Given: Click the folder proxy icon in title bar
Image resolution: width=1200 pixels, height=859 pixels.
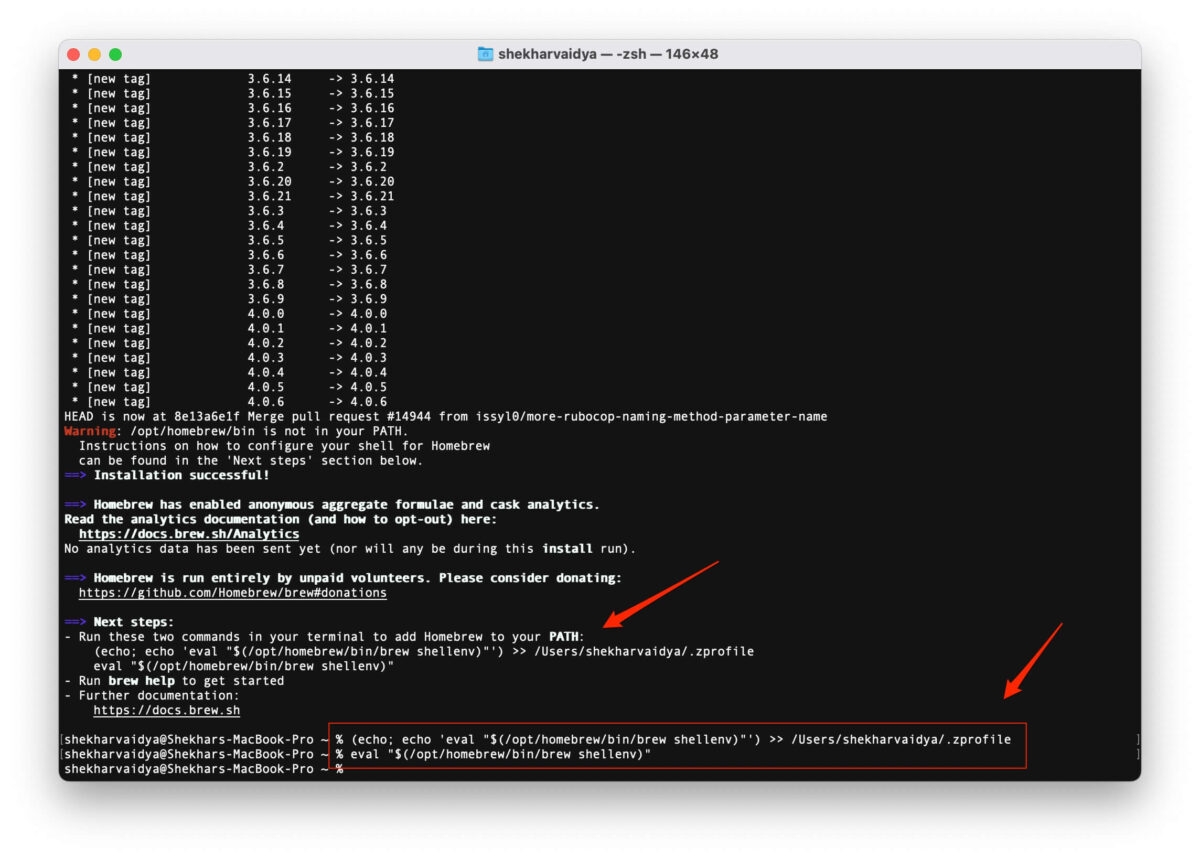Looking at the screenshot, I should point(485,54).
